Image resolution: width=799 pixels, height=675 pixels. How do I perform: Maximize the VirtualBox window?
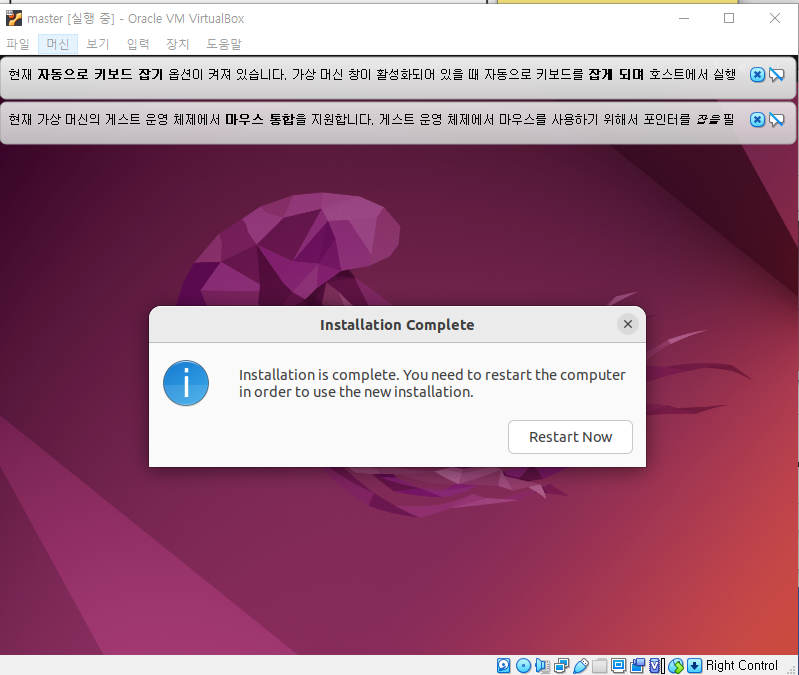point(729,18)
